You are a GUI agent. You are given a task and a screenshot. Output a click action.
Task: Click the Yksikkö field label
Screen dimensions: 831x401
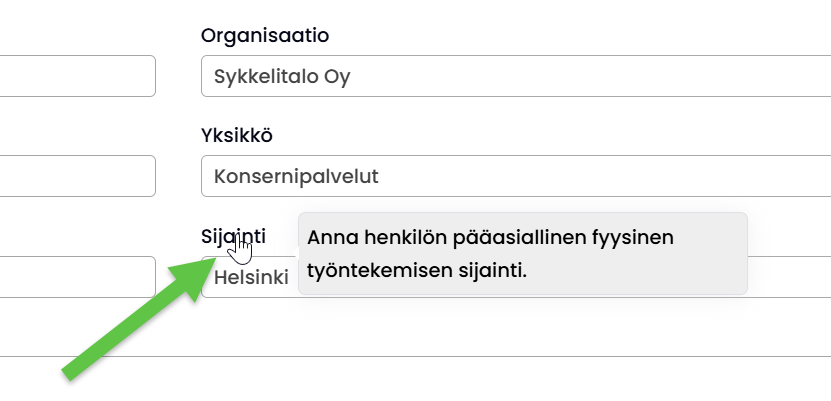click(237, 136)
